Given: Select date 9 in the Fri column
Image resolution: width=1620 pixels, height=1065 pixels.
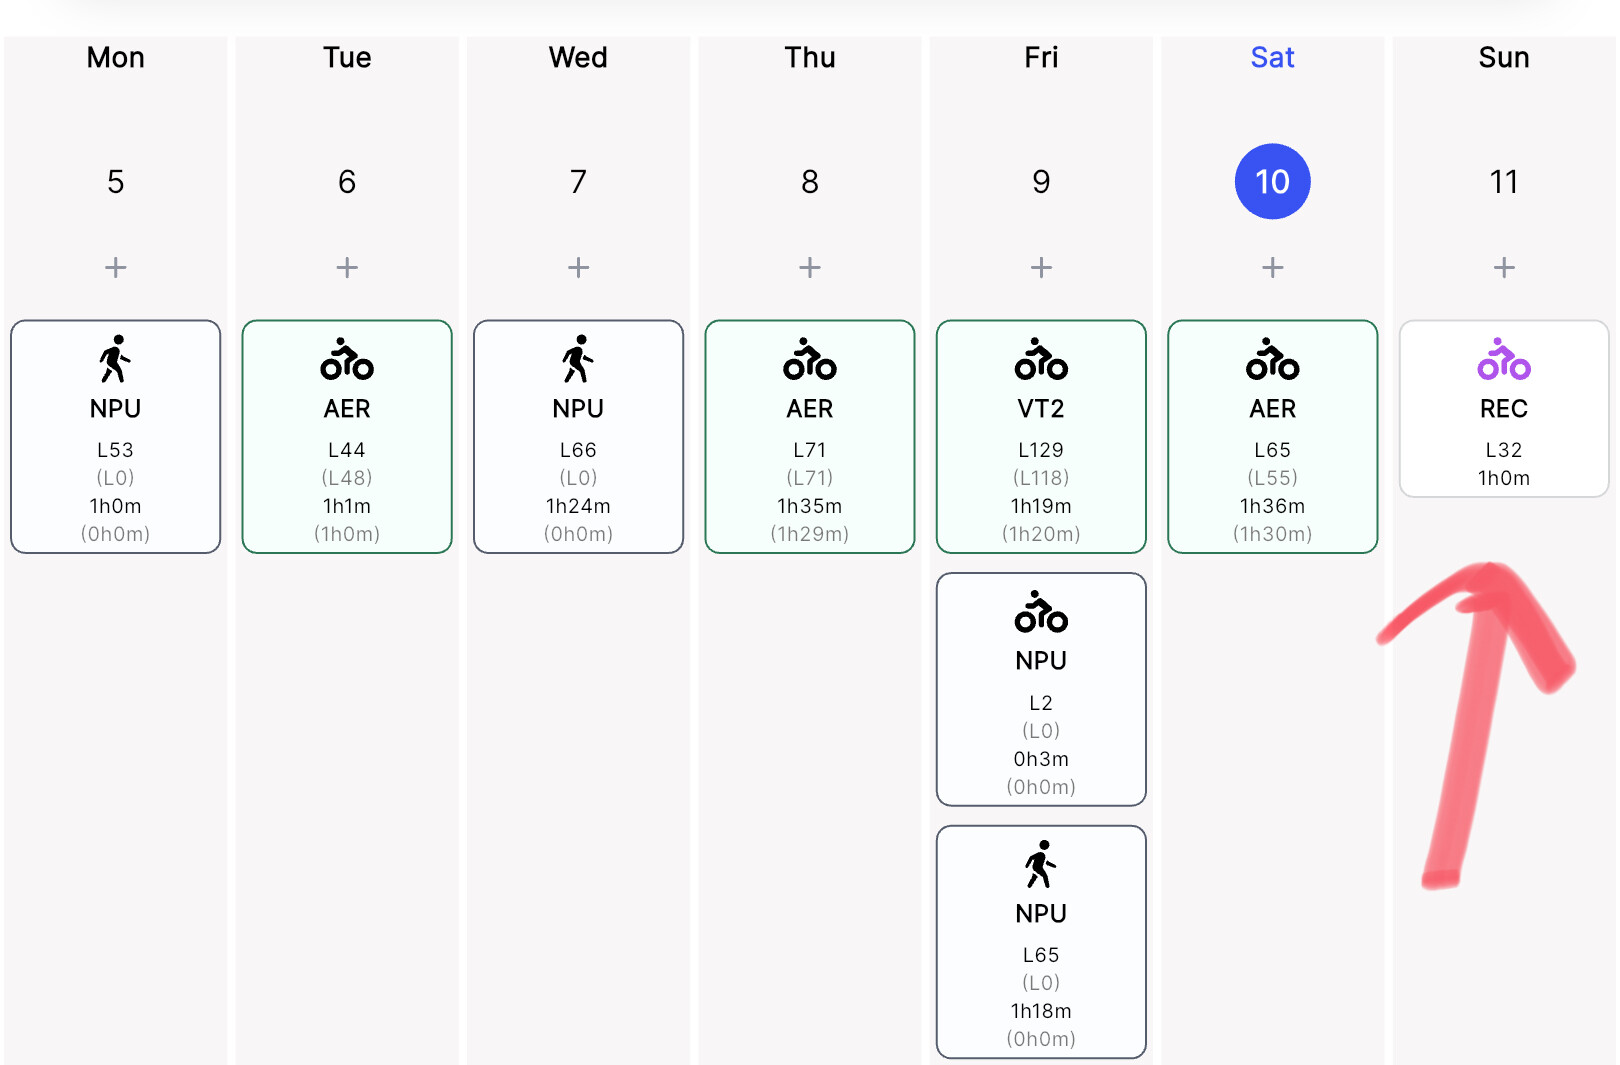Looking at the screenshot, I should coord(1041,181).
